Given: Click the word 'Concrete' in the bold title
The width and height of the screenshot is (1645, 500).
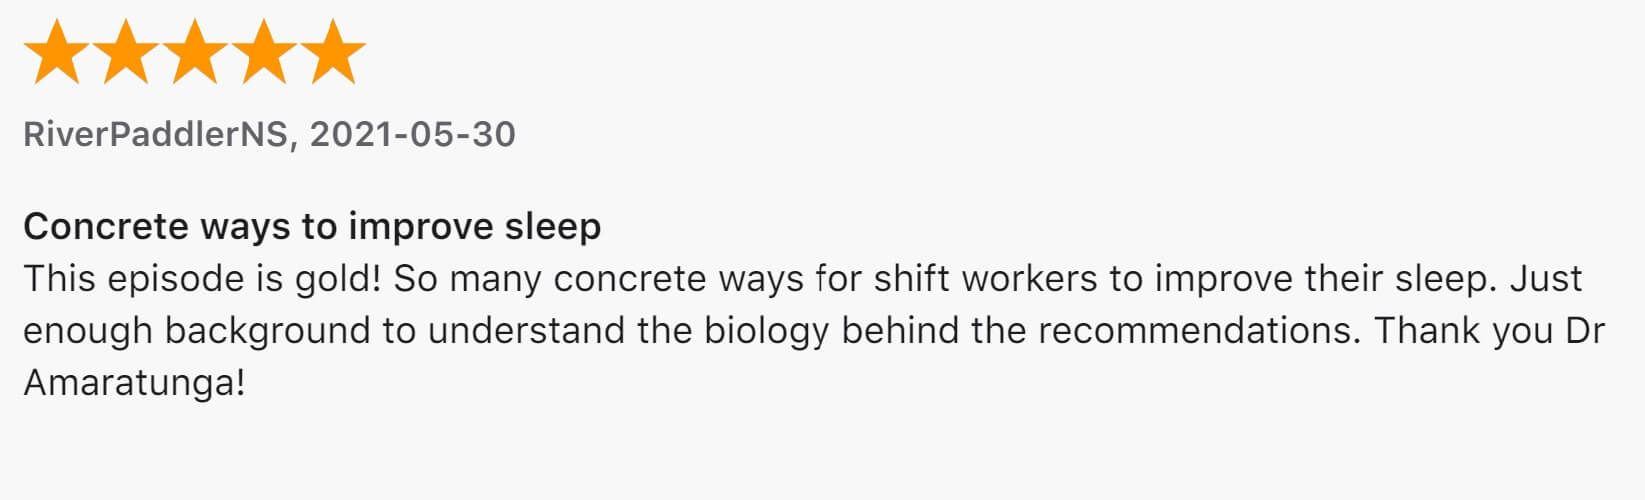Looking at the screenshot, I should (x=106, y=226).
